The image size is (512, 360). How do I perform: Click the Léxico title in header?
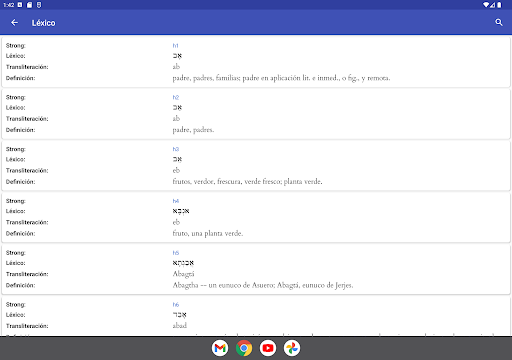coord(44,23)
